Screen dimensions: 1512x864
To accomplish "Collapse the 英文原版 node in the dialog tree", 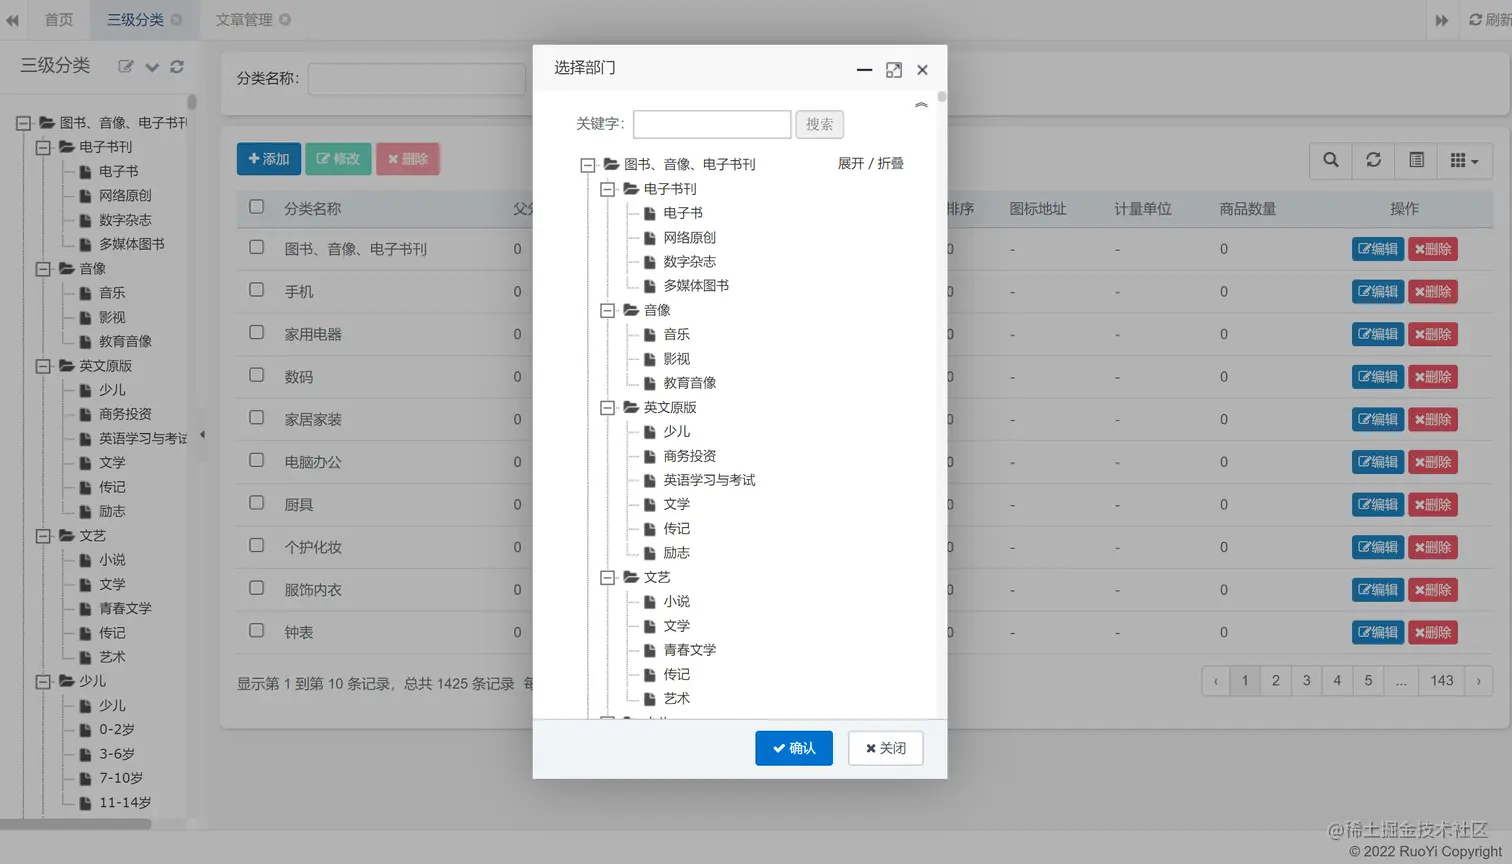I will (607, 408).
